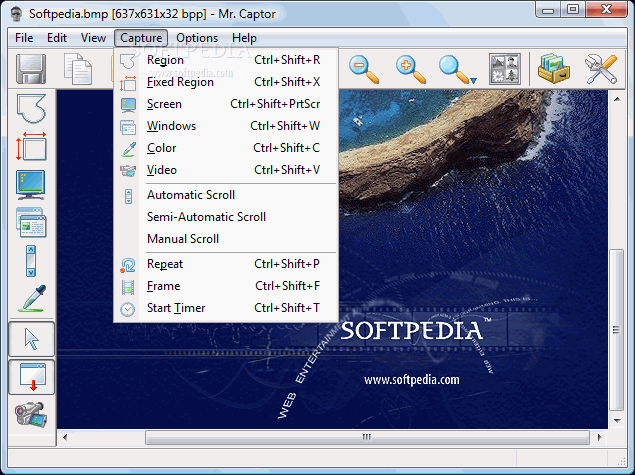Open the Help menu

pos(244,38)
